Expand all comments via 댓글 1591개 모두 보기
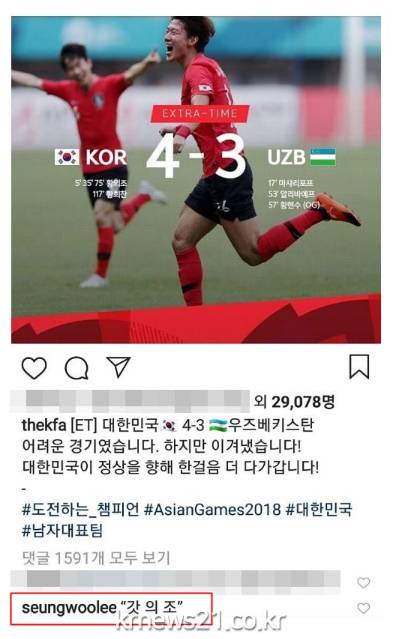This screenshot has height=639, width=400. pos(96,557)
